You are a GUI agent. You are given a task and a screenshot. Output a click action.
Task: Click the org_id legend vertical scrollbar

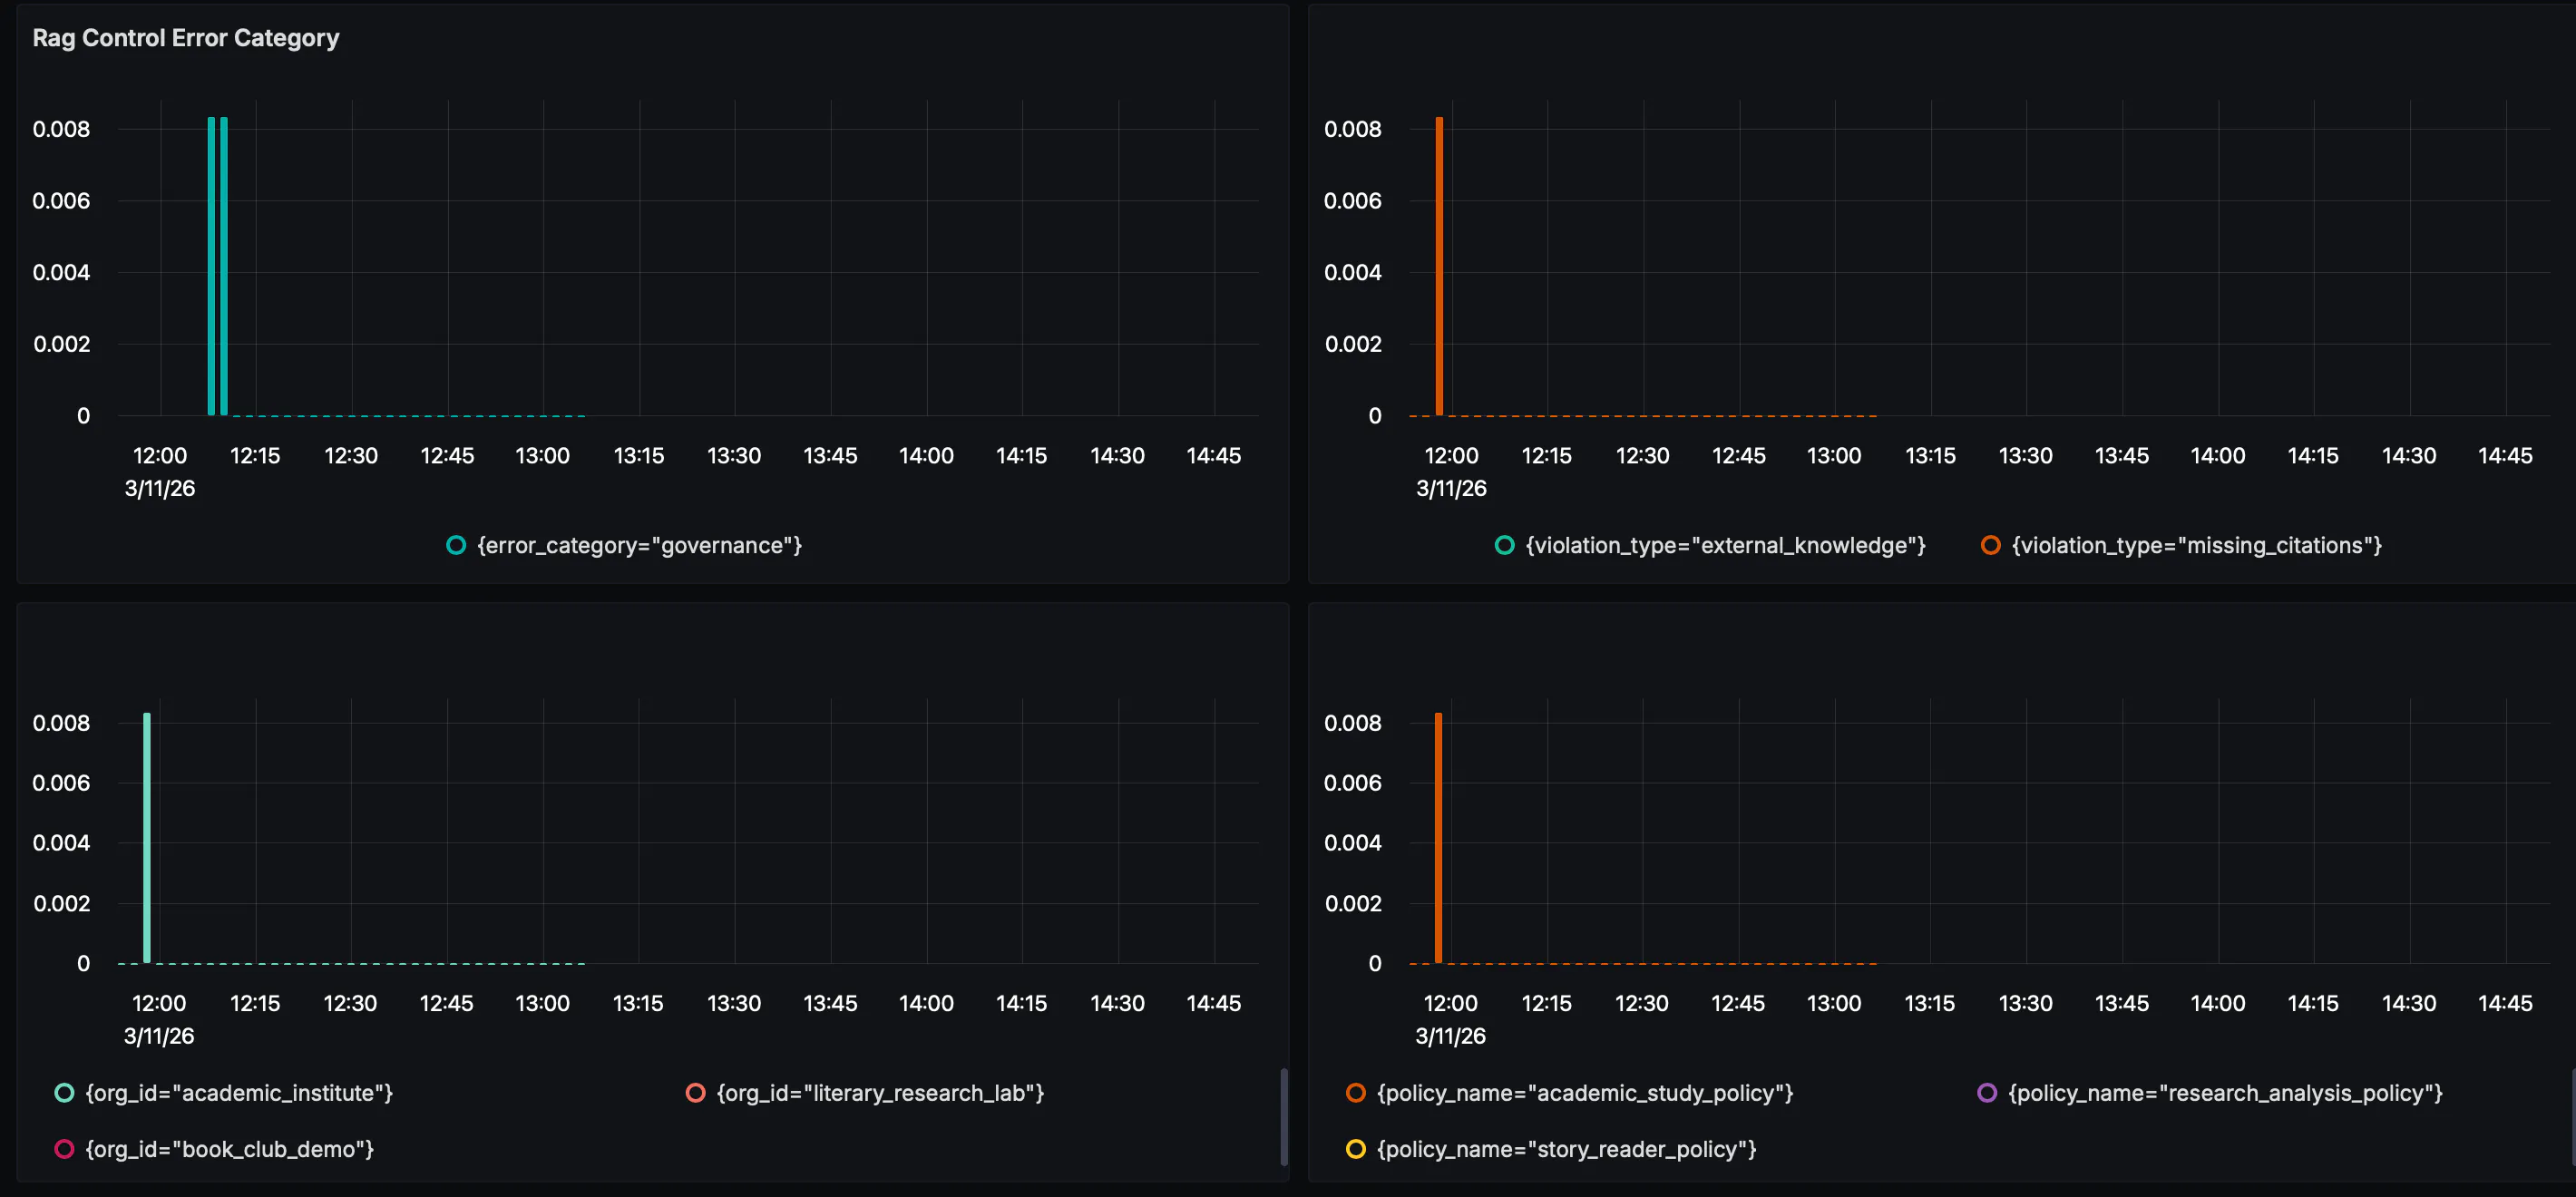1284,1117
